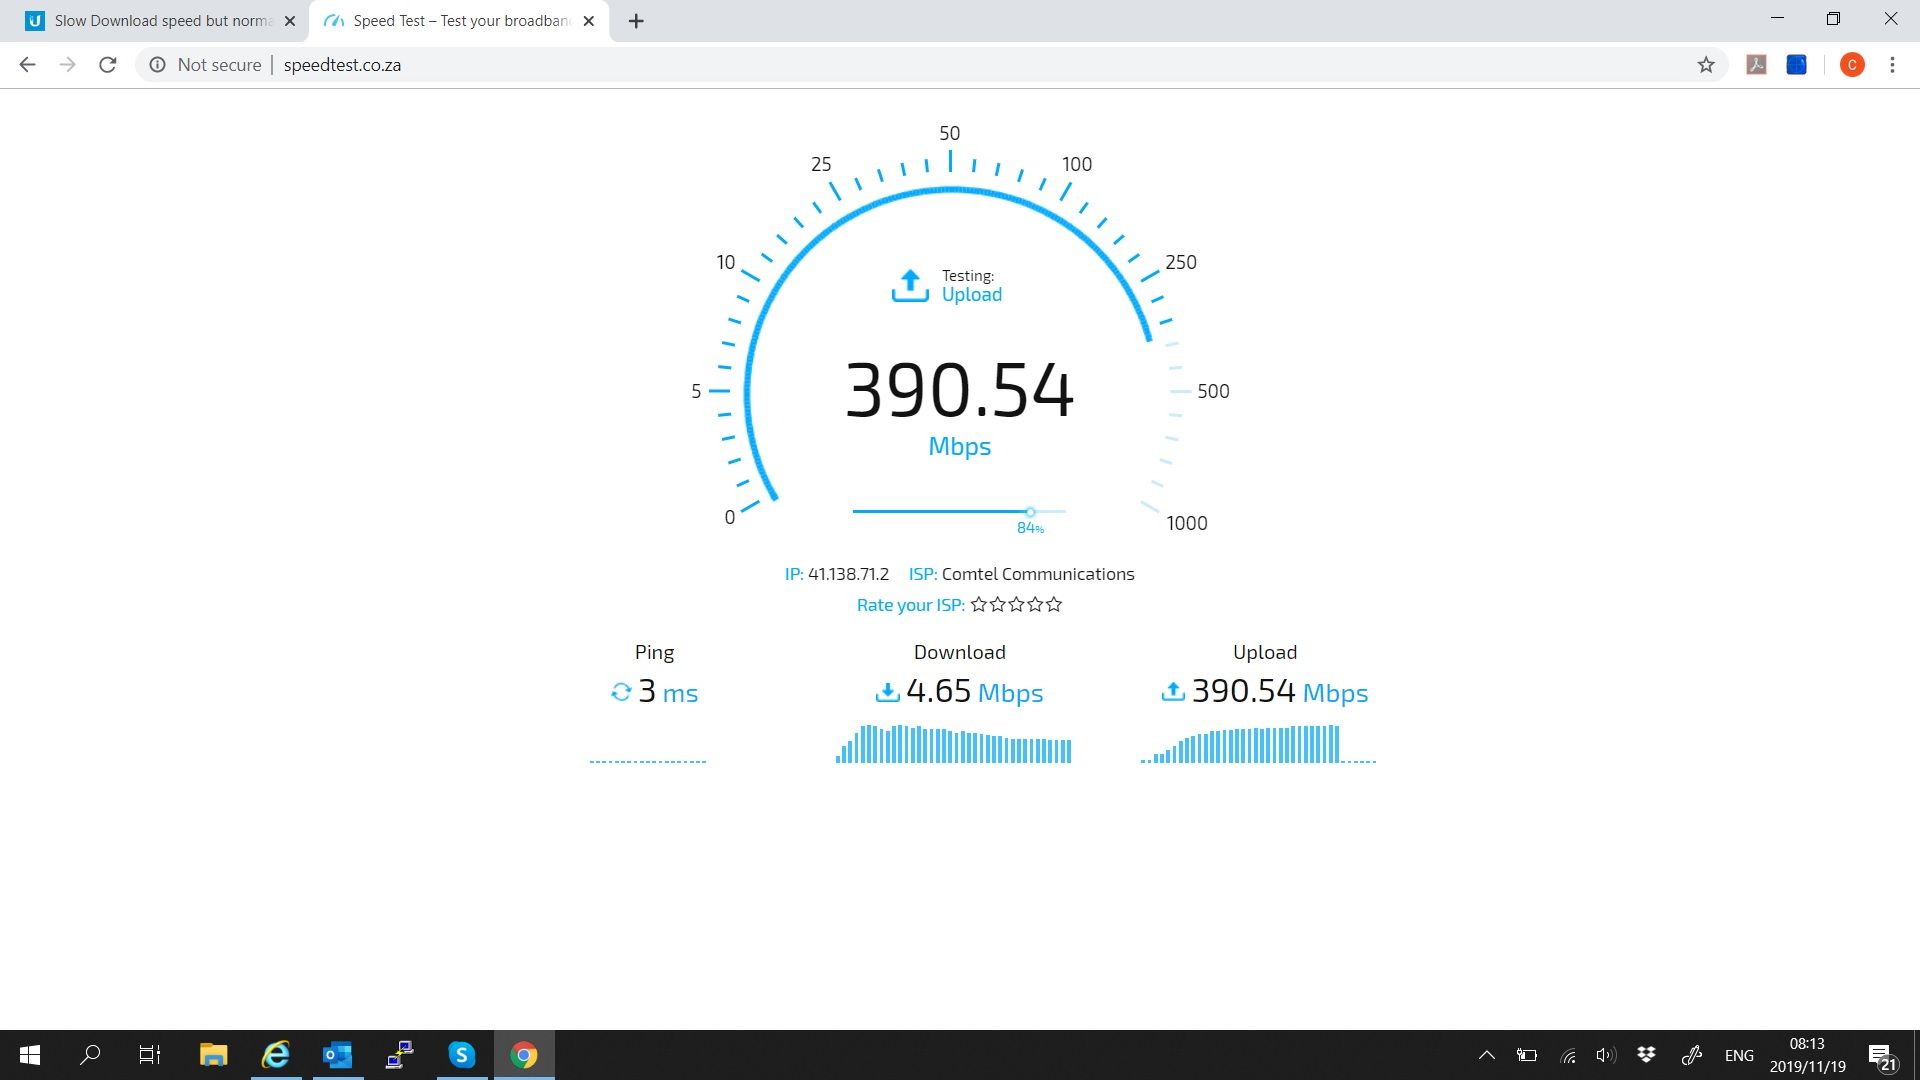Open the PDF extension icon in toolbar

[1756, 65]
